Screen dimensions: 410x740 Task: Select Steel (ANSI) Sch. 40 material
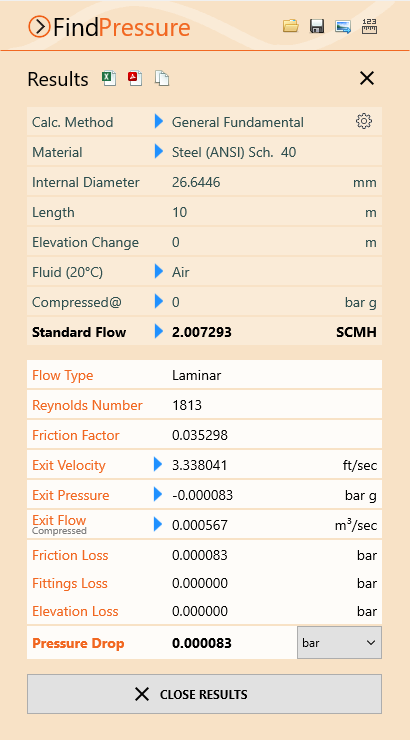pyautogui.click(x=234, y=152)
